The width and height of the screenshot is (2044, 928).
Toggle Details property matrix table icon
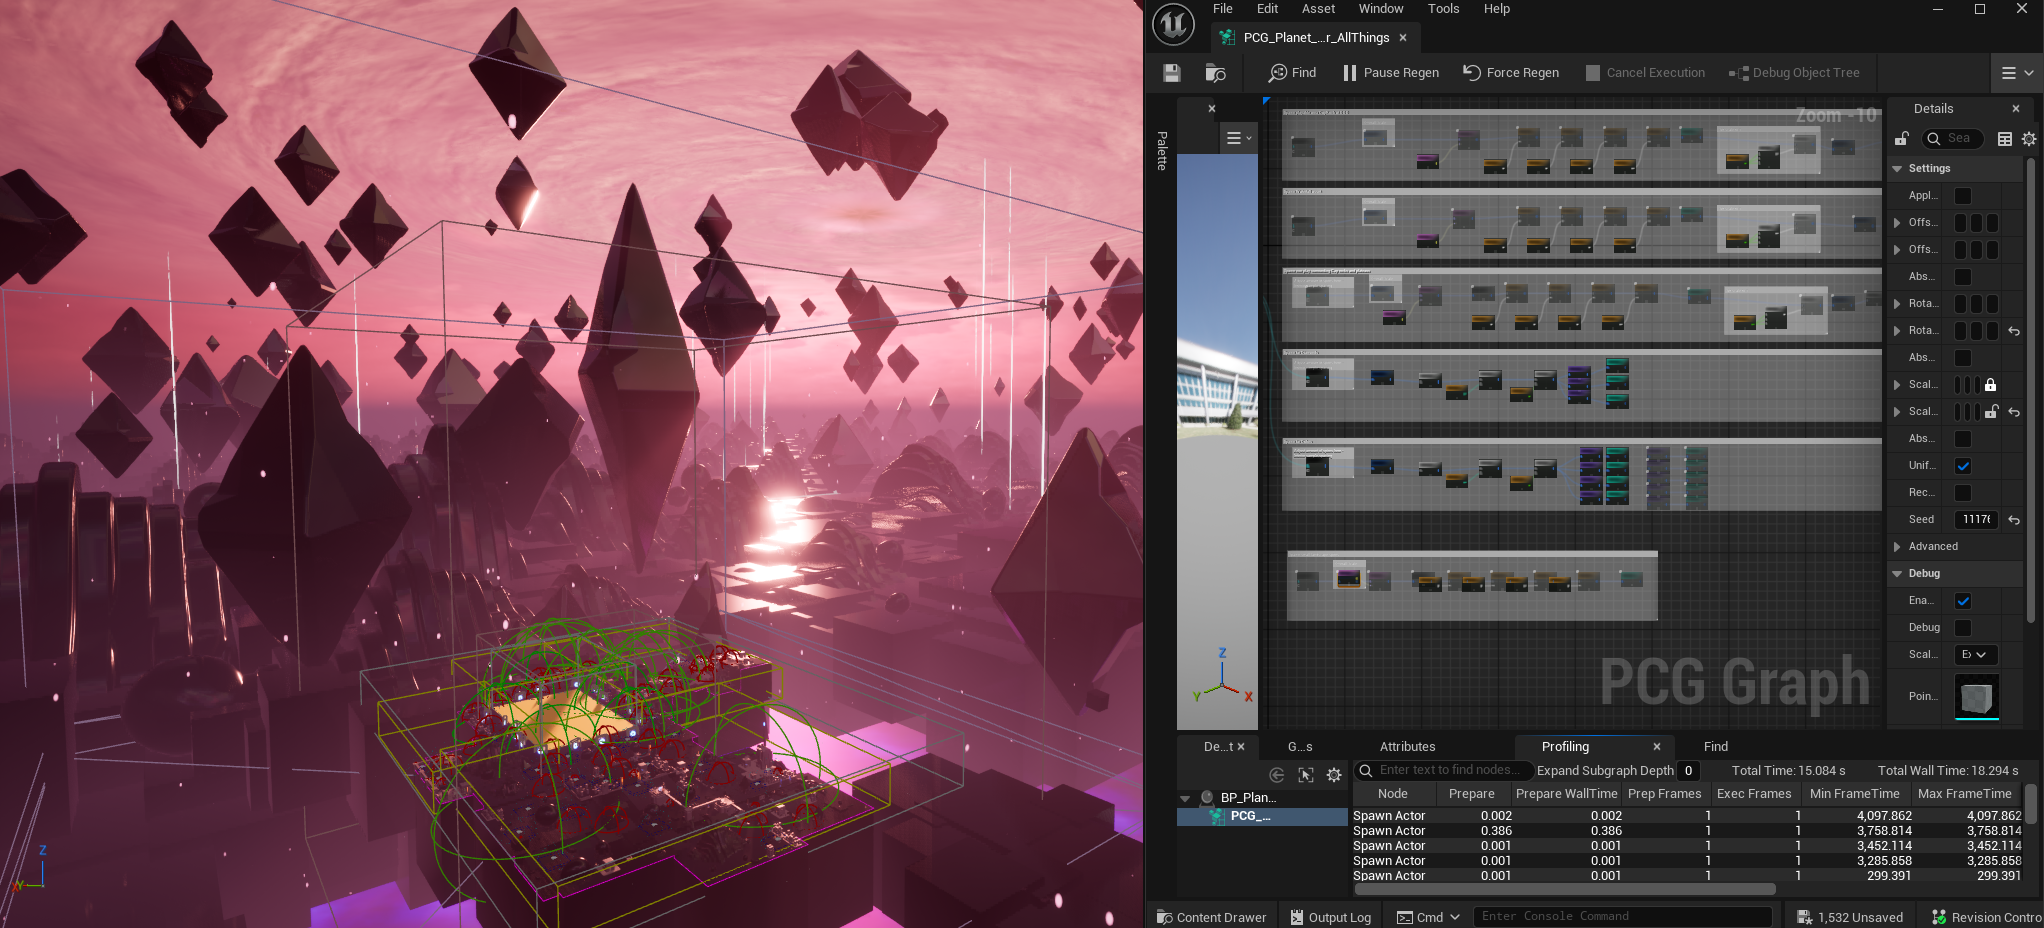click(2005, 139)
